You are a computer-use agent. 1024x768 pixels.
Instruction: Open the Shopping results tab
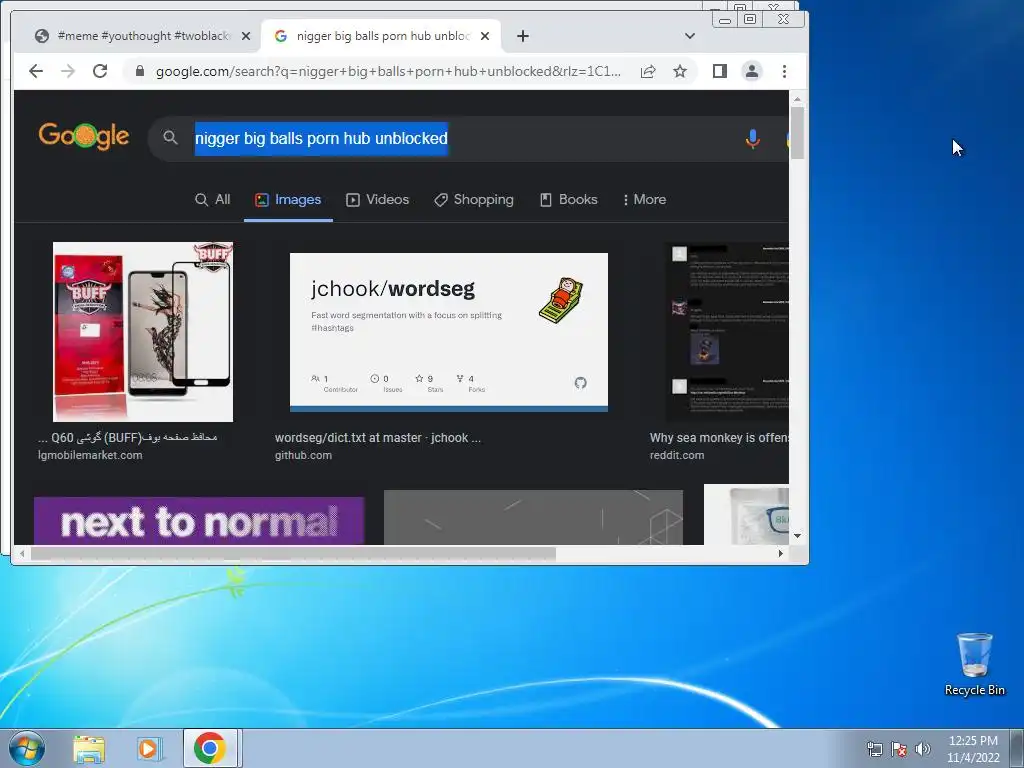(x=474, y=199)
